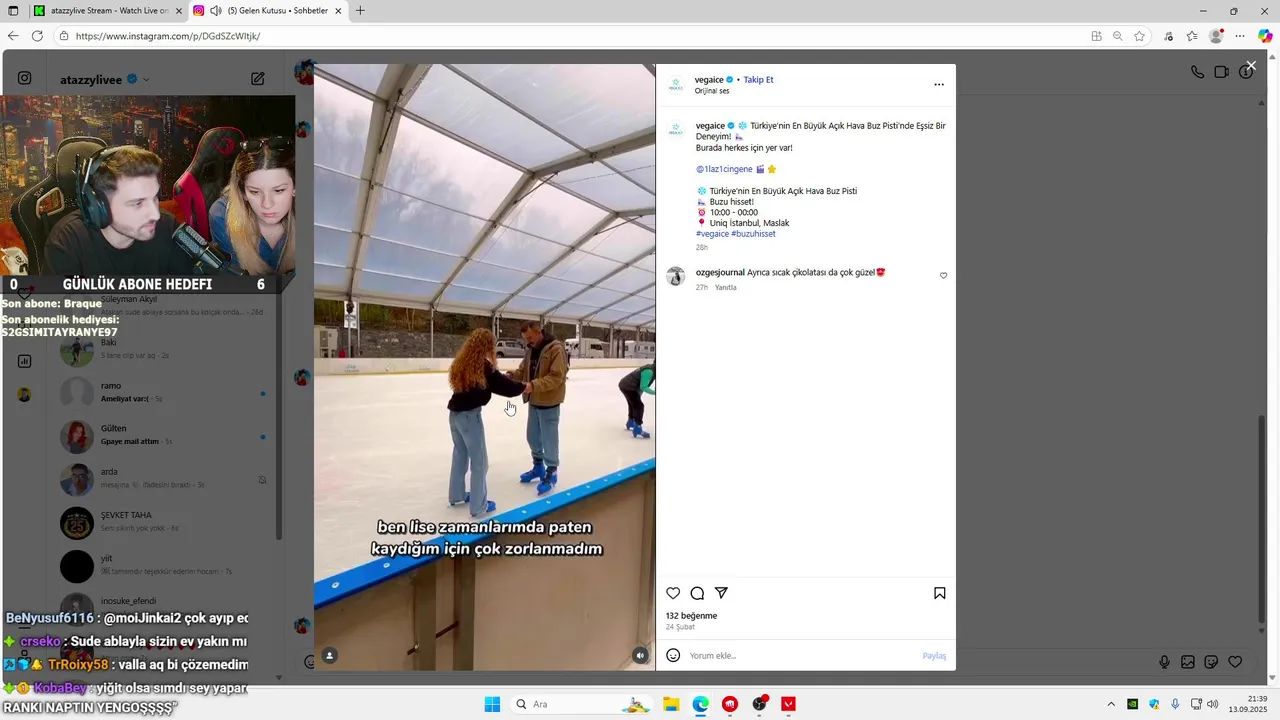Open the chat with yiit

click(x=165, y=565)
